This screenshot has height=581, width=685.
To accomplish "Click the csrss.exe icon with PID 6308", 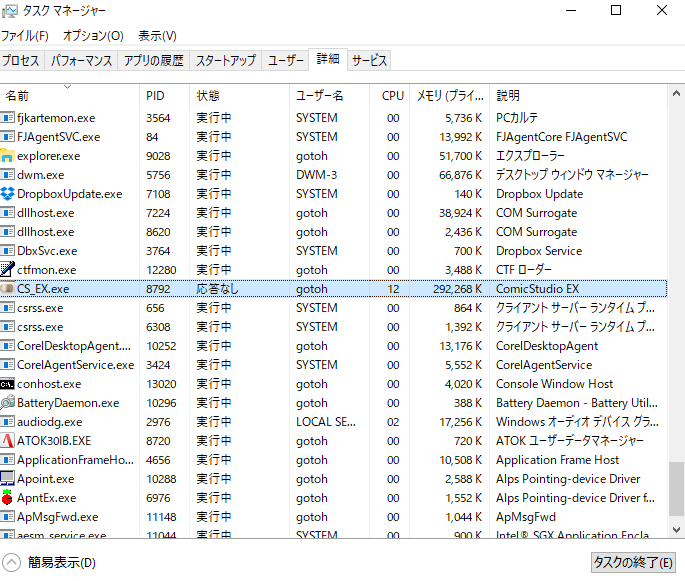I will click(7, 327).
